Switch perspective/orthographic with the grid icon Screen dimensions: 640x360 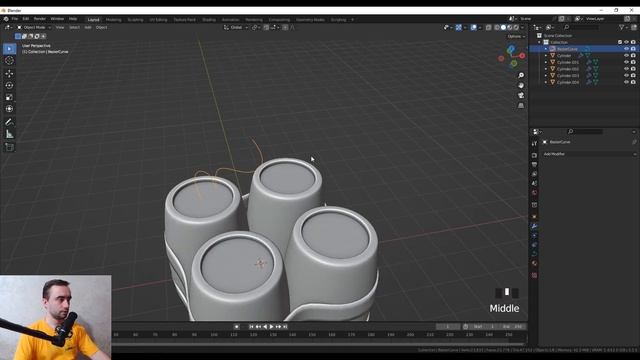click(x=521, y=105)
